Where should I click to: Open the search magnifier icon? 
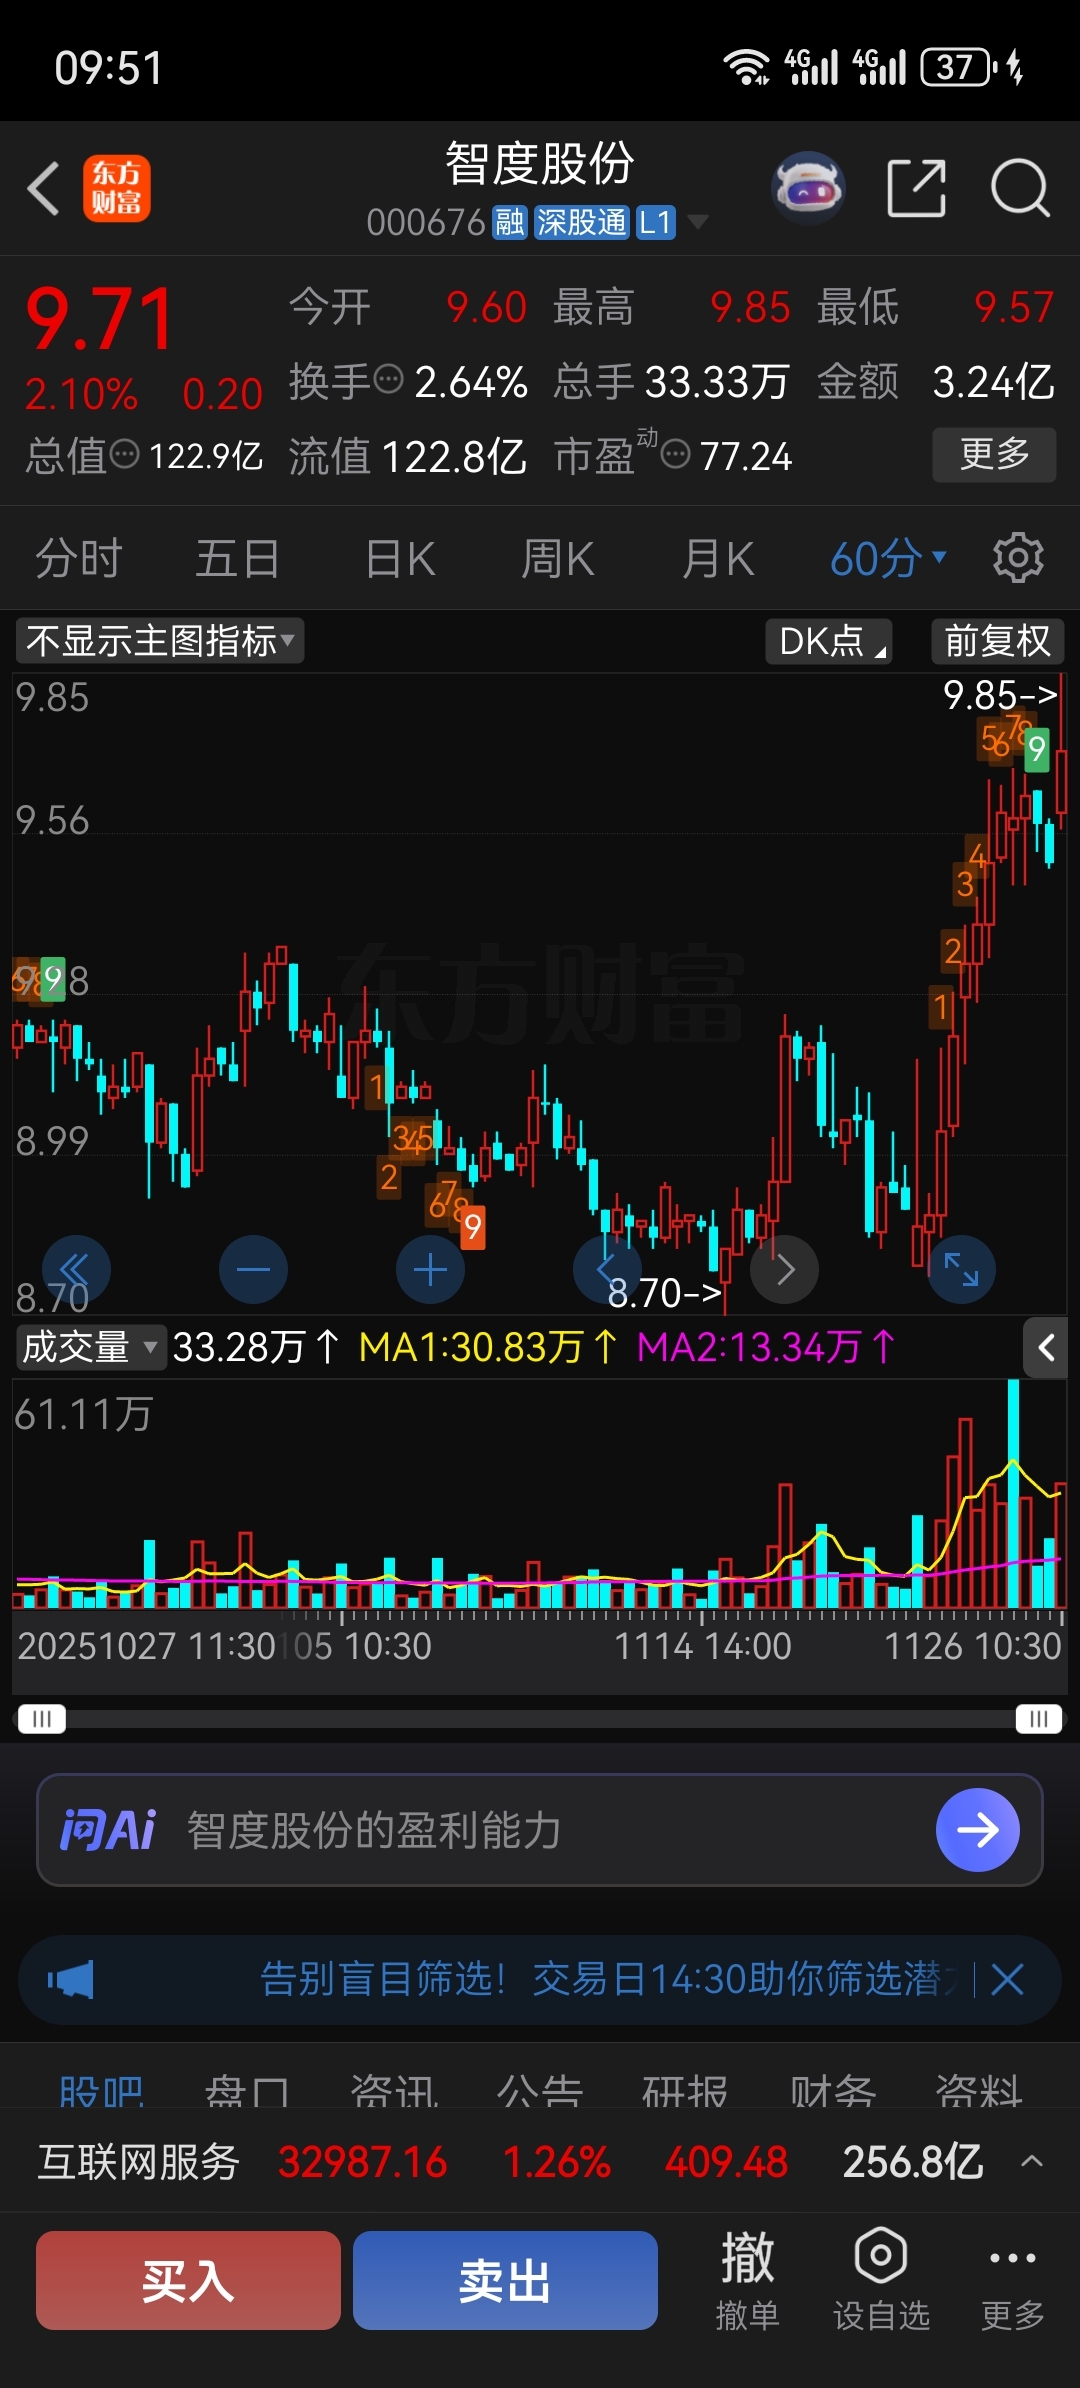point(1020,188)
